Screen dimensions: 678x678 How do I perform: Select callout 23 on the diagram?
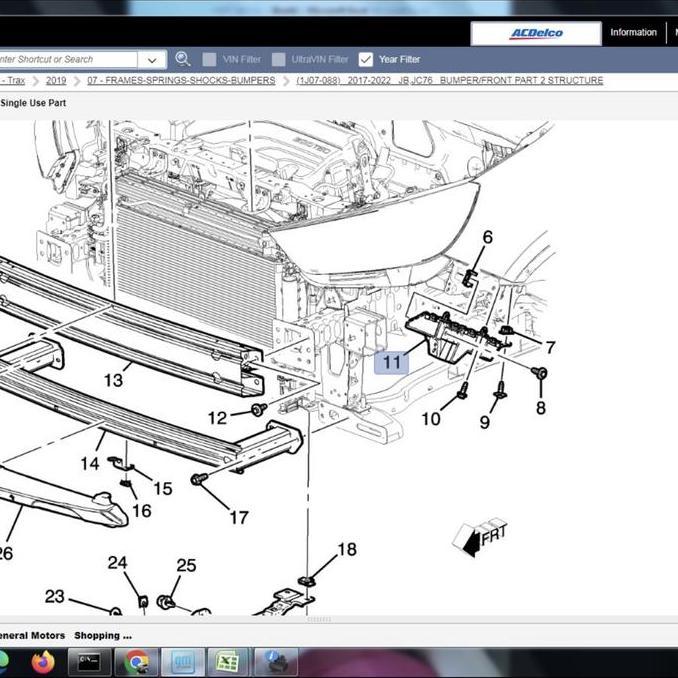click(54, 596)
